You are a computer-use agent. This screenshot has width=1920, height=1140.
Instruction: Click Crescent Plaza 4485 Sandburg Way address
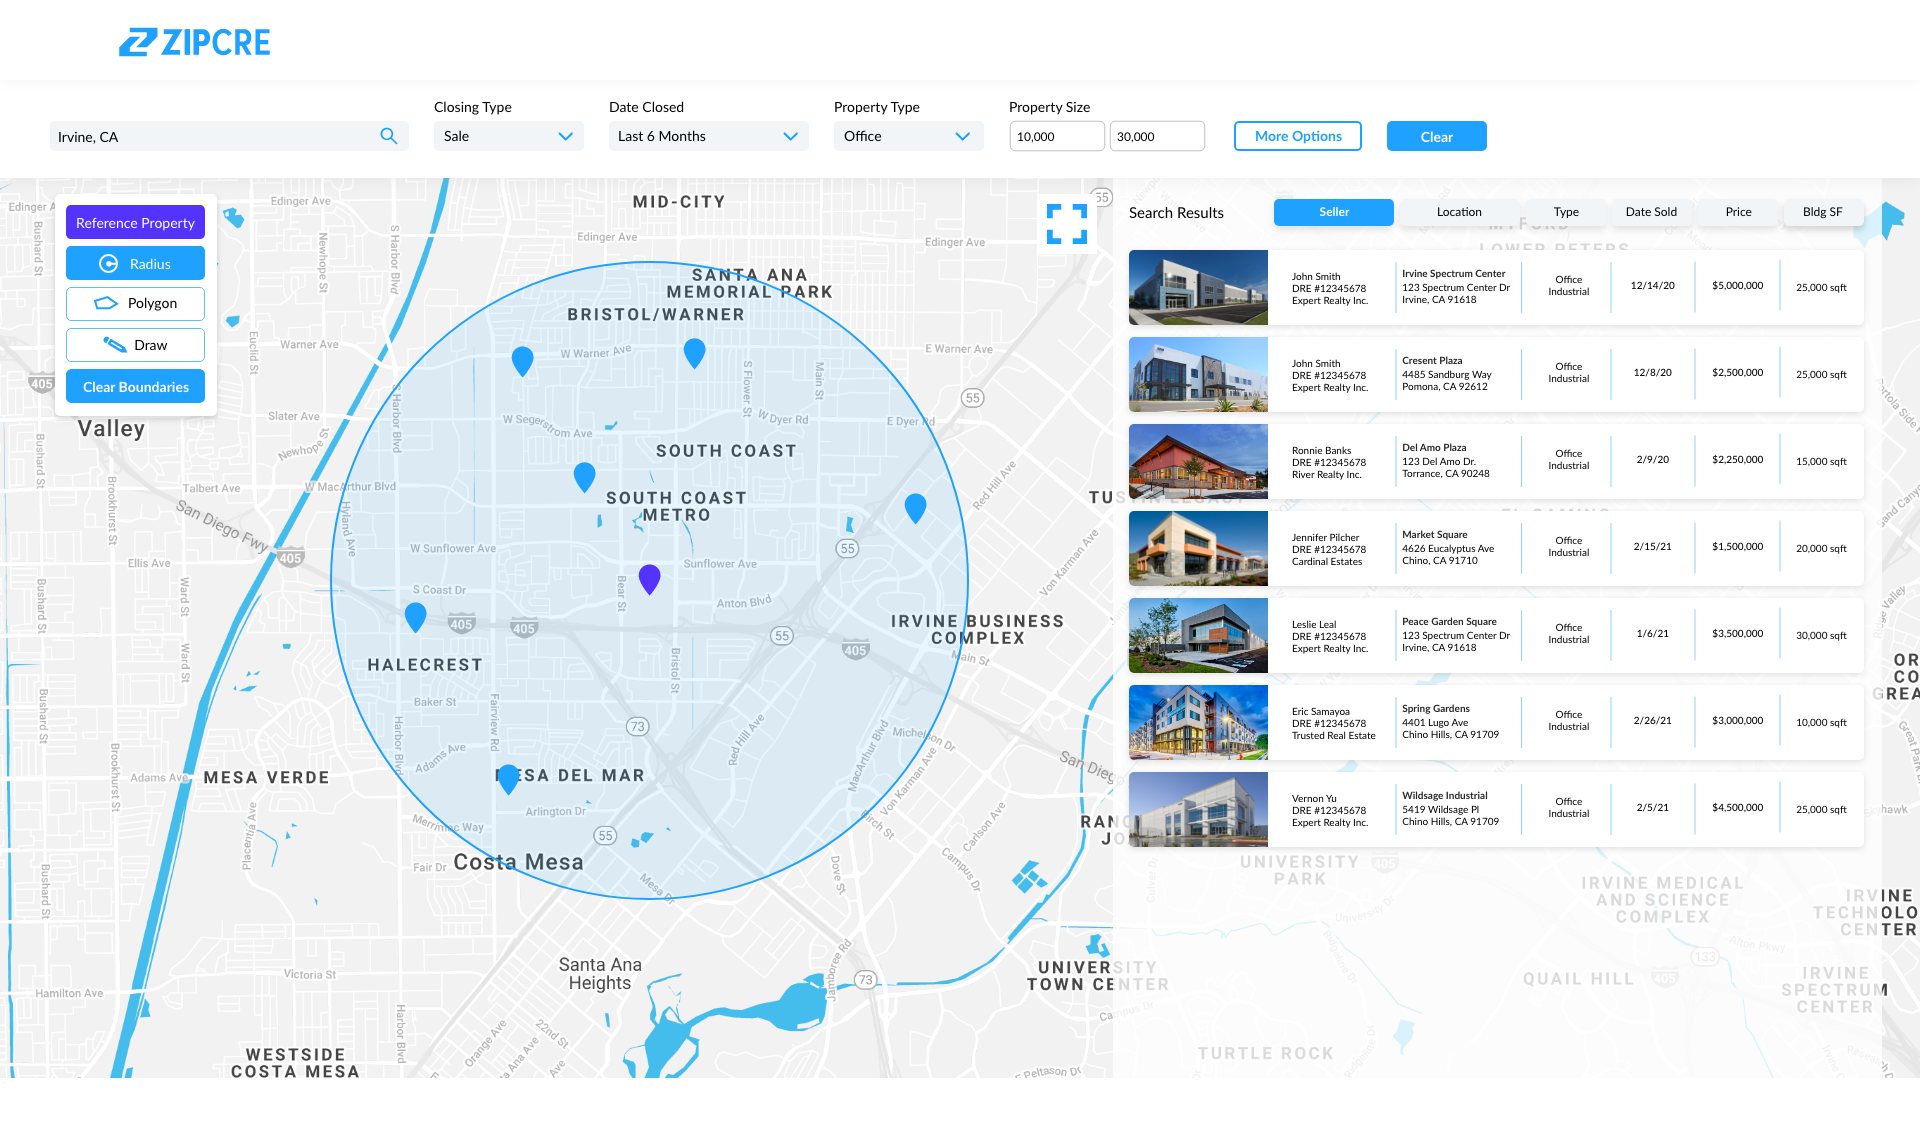click(1446, 374)
